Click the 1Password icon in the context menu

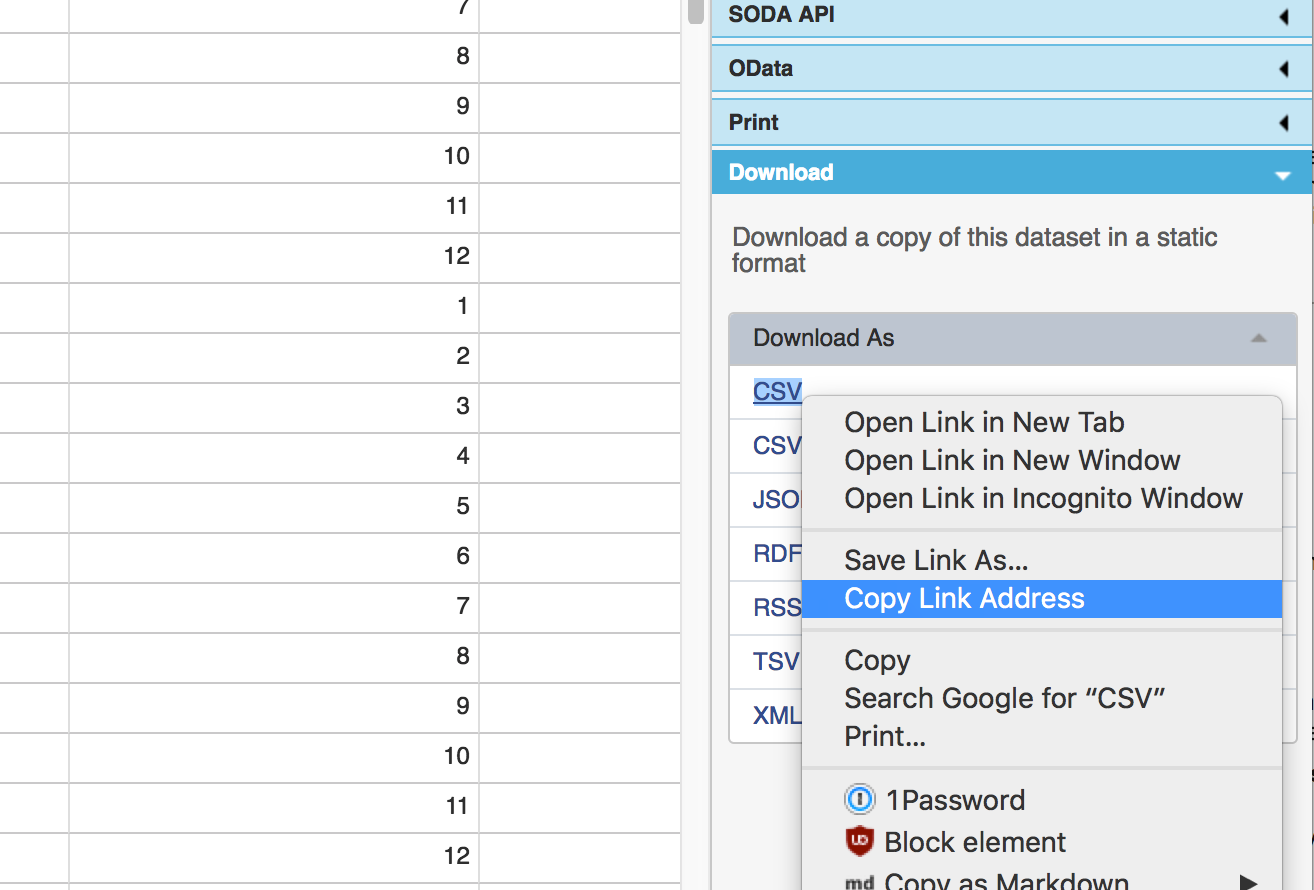point(860,800)
